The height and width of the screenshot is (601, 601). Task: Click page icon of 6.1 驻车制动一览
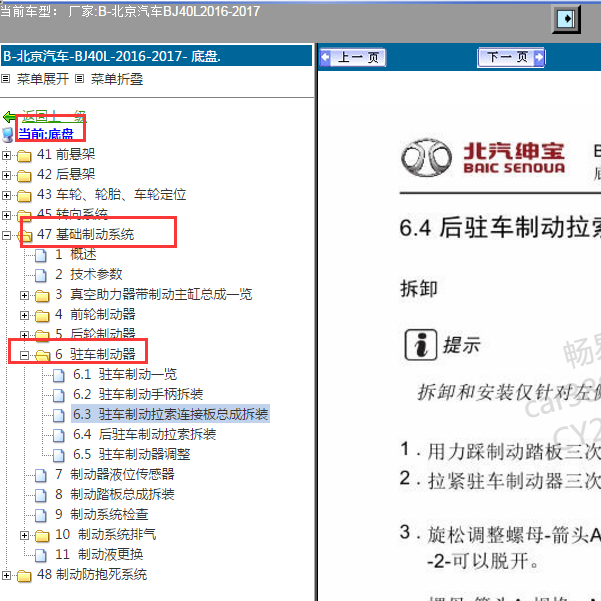pos(59,375)
